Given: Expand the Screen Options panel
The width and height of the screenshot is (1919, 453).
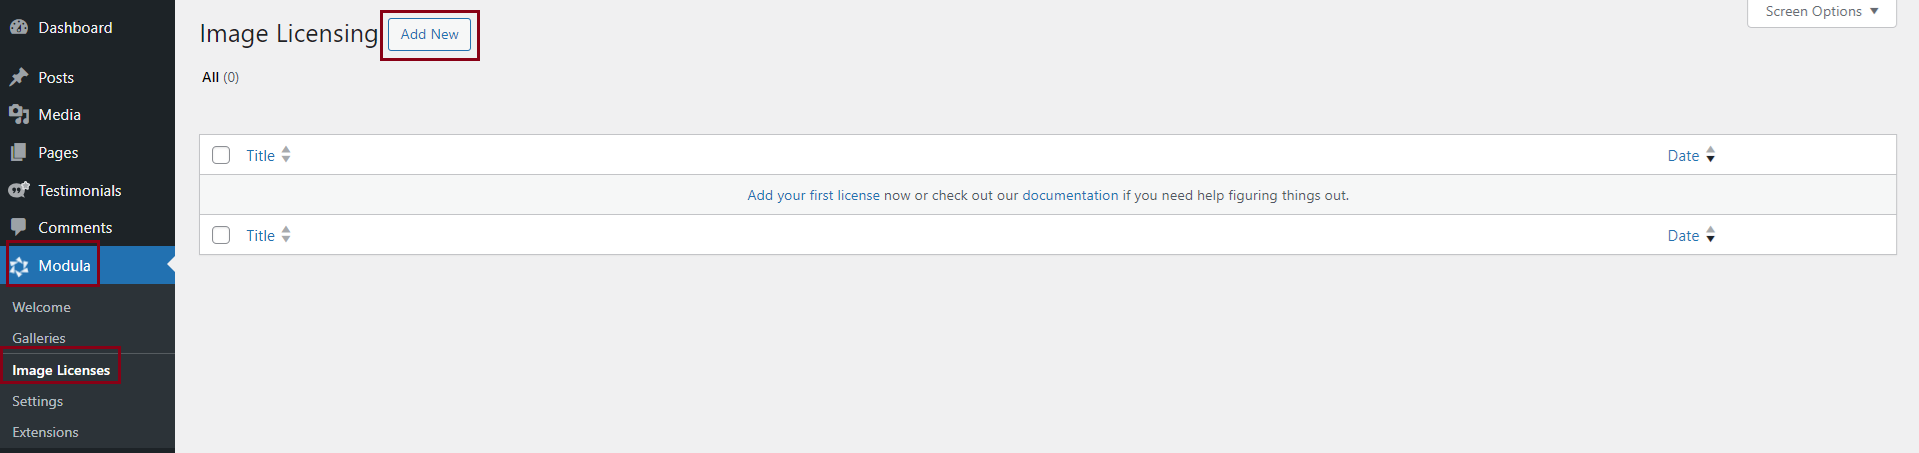Looking at the screenshot, I should click(x=1821, y=12).
